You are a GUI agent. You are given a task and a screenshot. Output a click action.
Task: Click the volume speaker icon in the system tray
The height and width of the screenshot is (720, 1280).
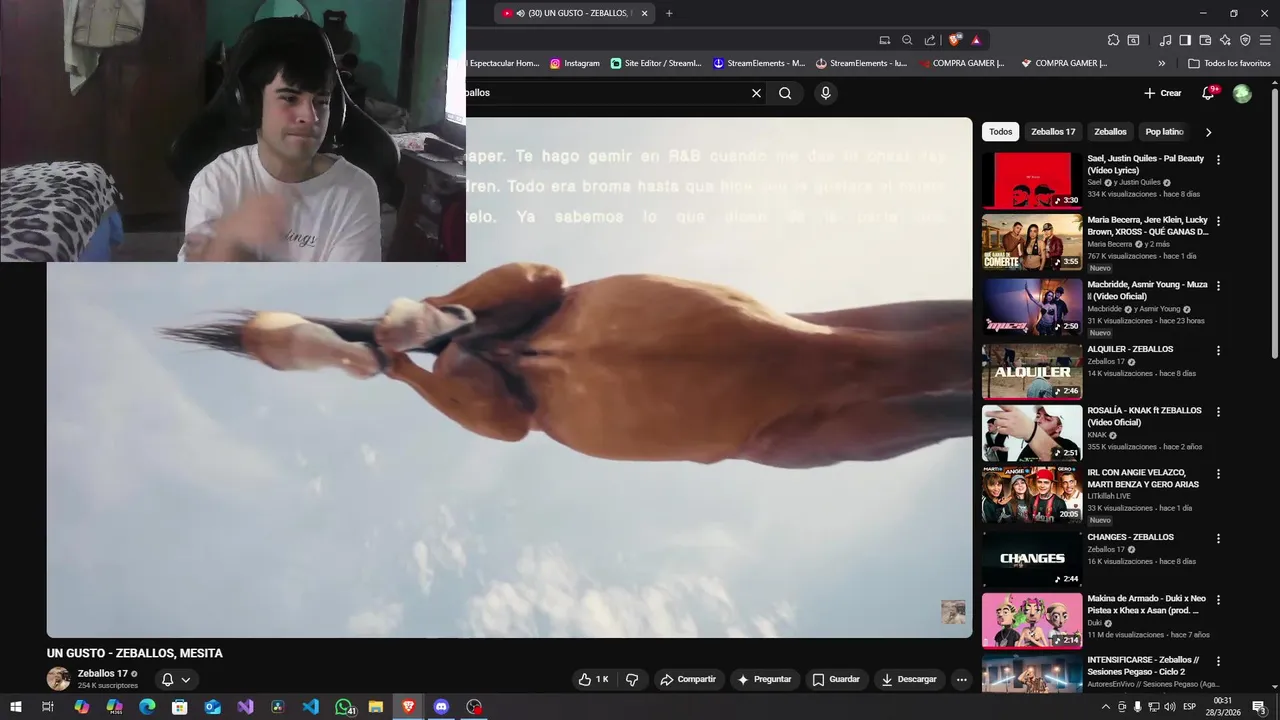[x=1169, y=707]
